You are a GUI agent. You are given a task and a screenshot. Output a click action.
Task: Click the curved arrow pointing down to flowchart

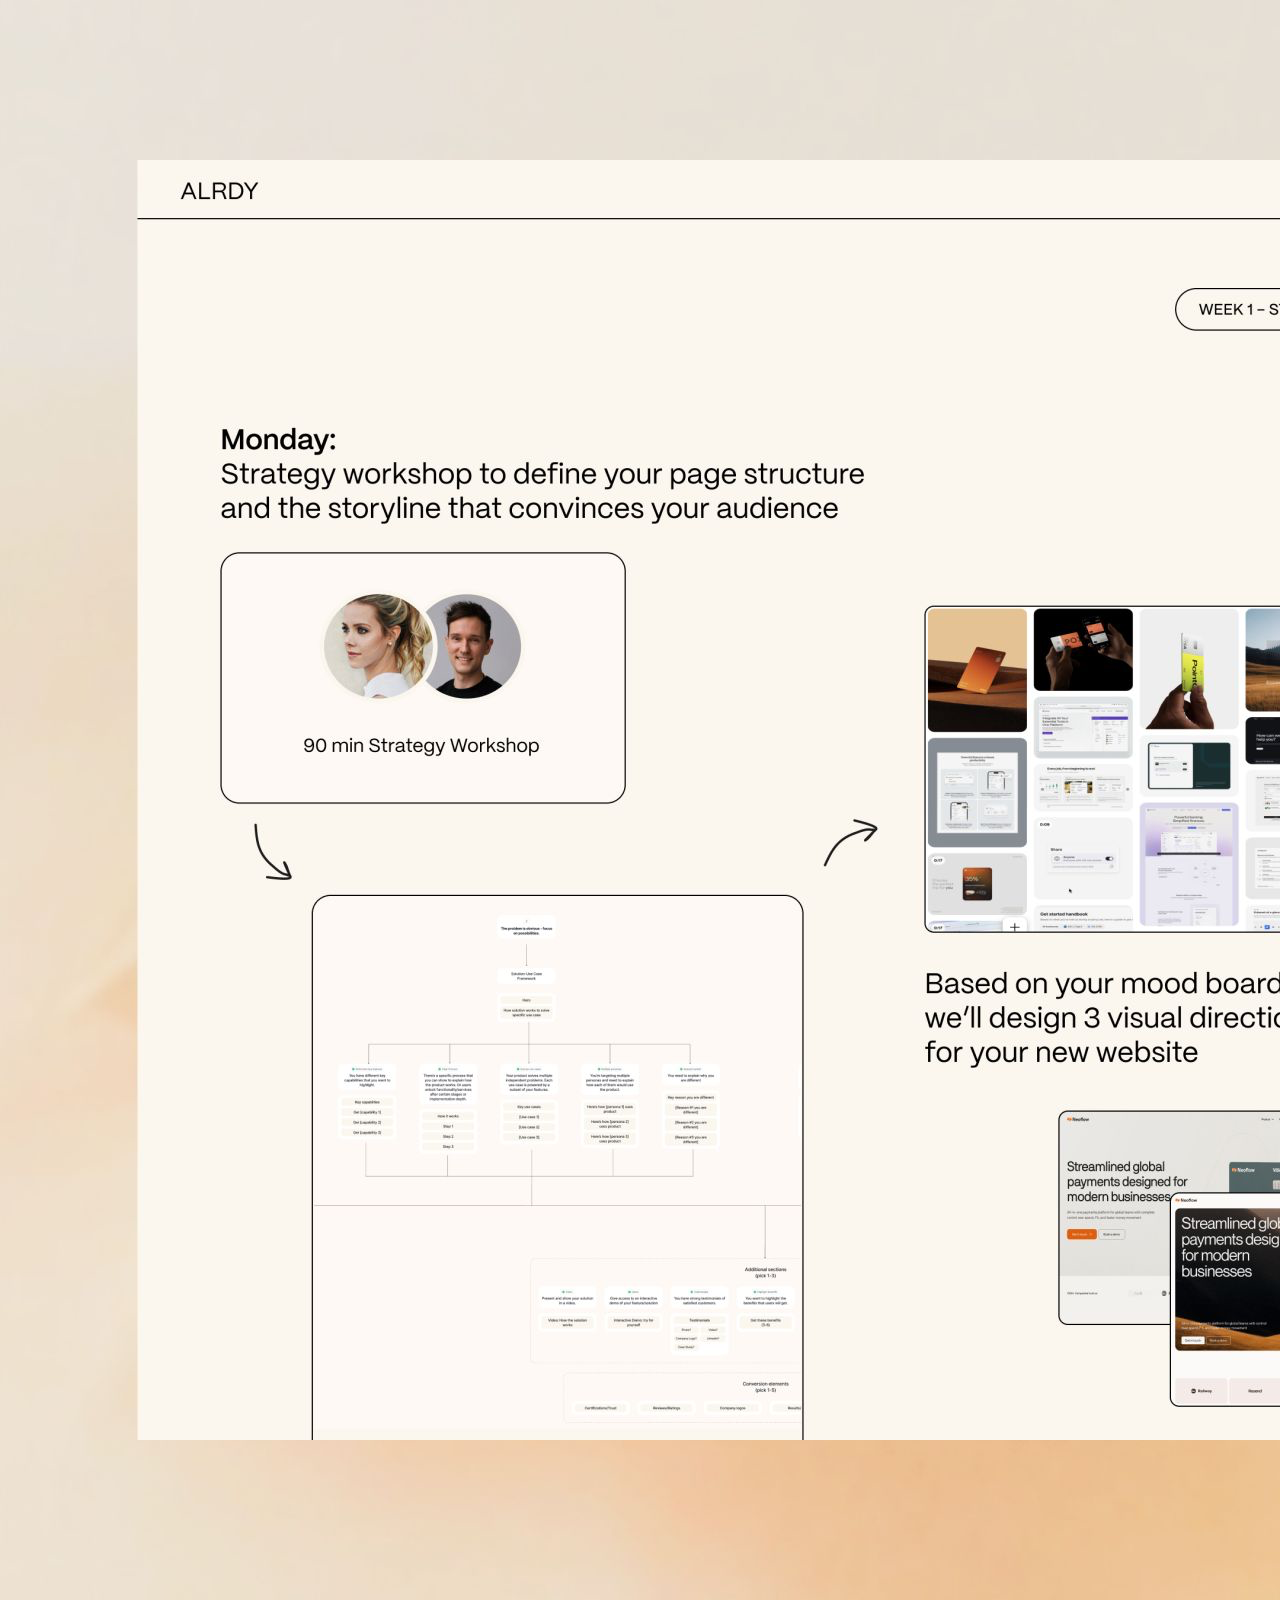[271, 853]
